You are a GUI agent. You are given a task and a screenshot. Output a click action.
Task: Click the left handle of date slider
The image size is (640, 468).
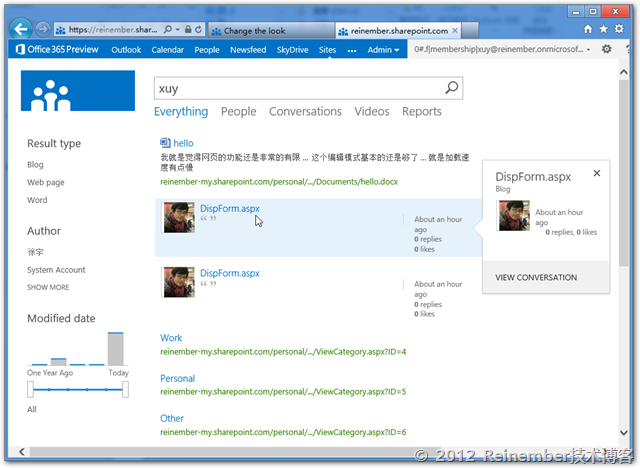(x=31, y=389)
